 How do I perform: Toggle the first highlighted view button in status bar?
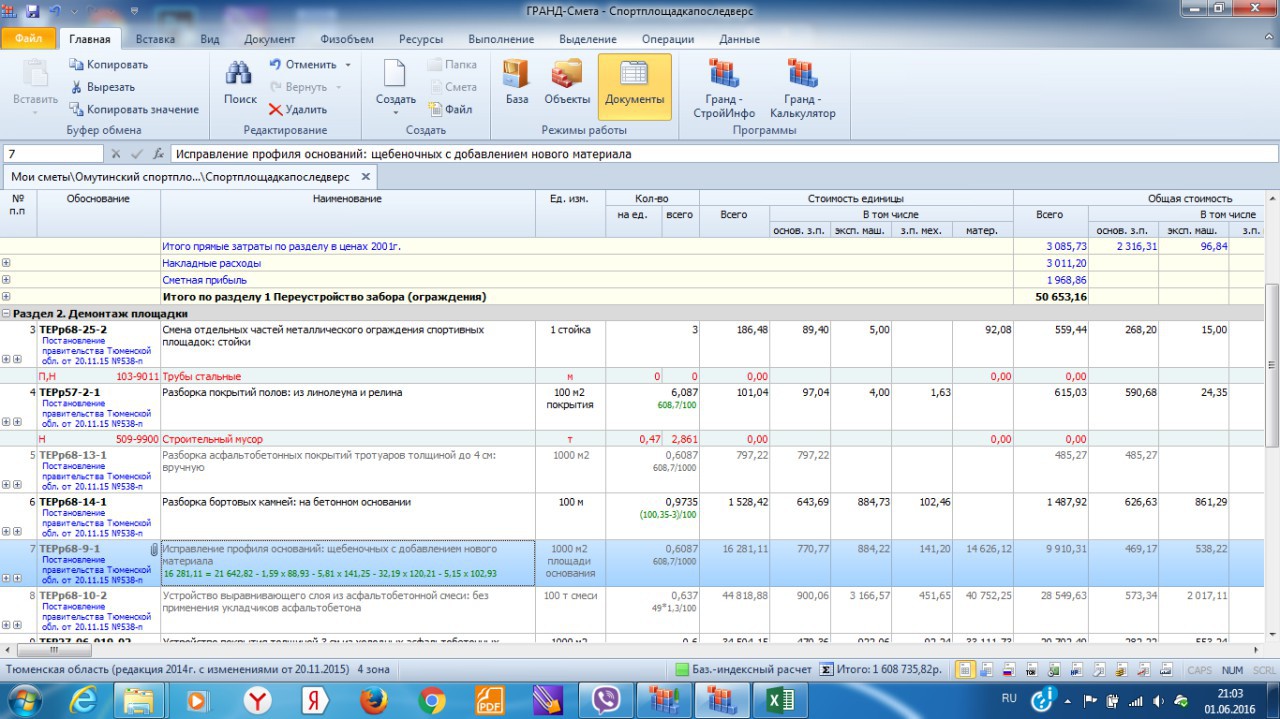(965, 670)
